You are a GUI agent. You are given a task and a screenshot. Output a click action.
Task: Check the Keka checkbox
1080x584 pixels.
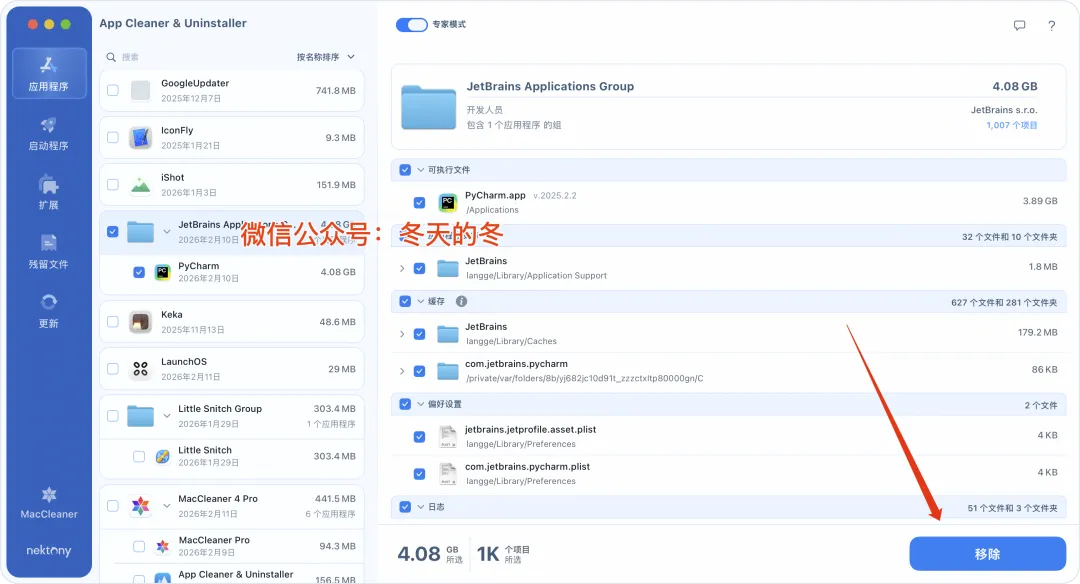click(113, 322)
